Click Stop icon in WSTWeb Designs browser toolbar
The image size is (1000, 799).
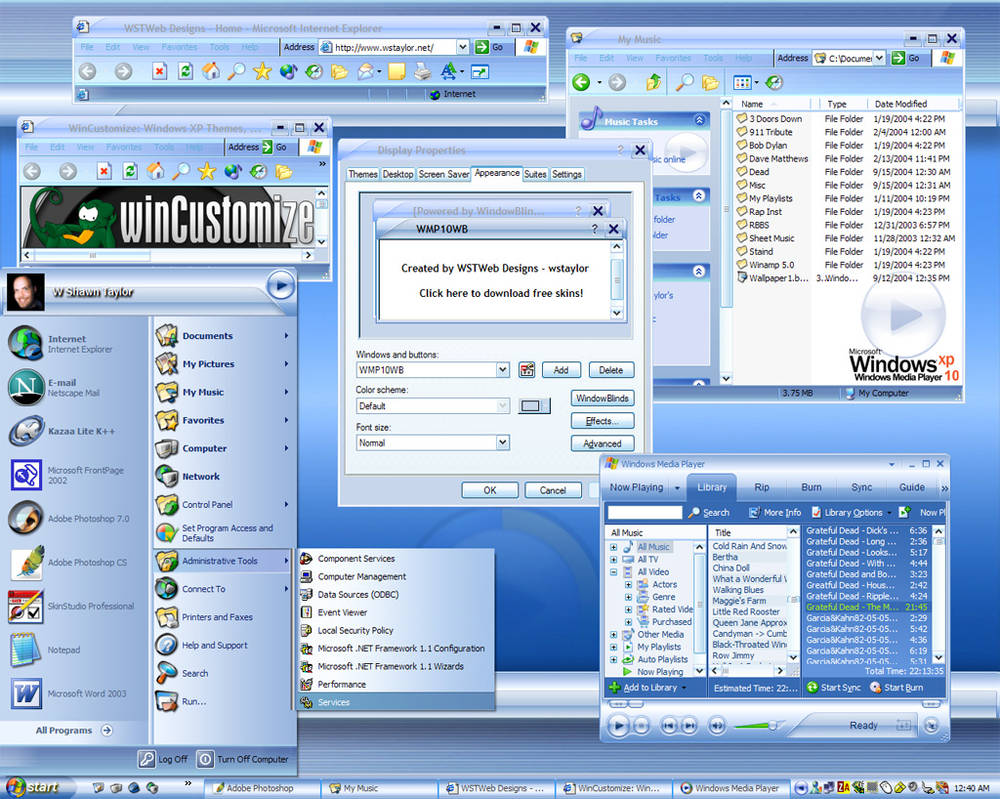click(x=159, y=71)
